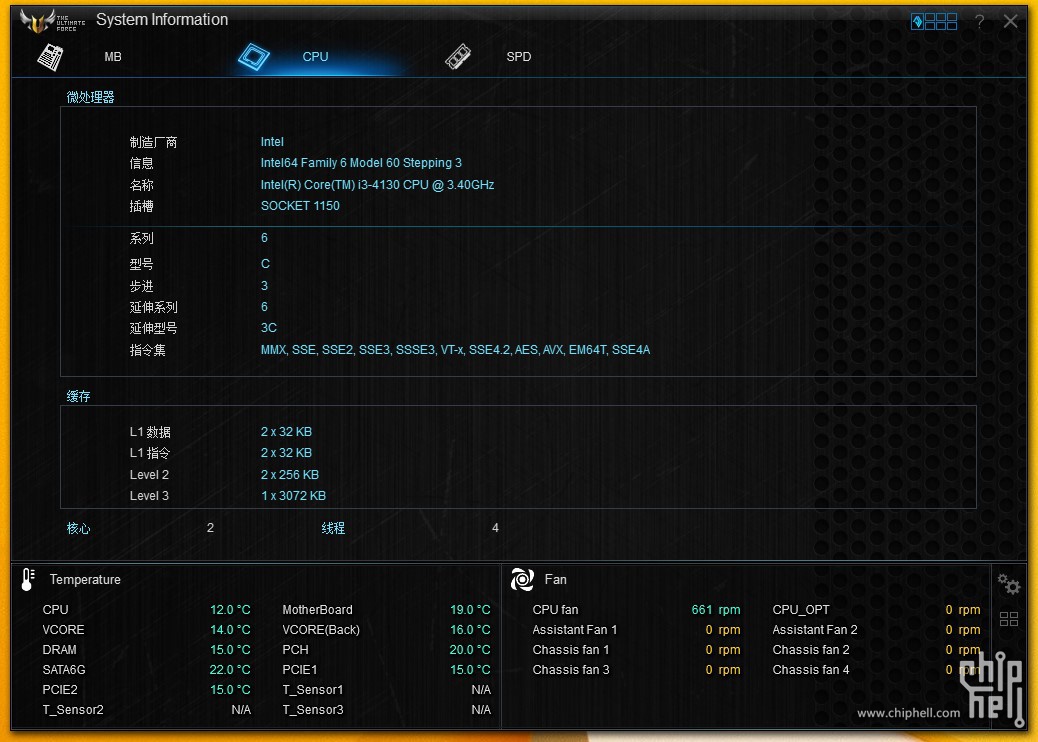Image resolution: width=1038 pixels, height=742 pixels.
Task: Click the Chassis fan 2 label
Action: [811, 649]
